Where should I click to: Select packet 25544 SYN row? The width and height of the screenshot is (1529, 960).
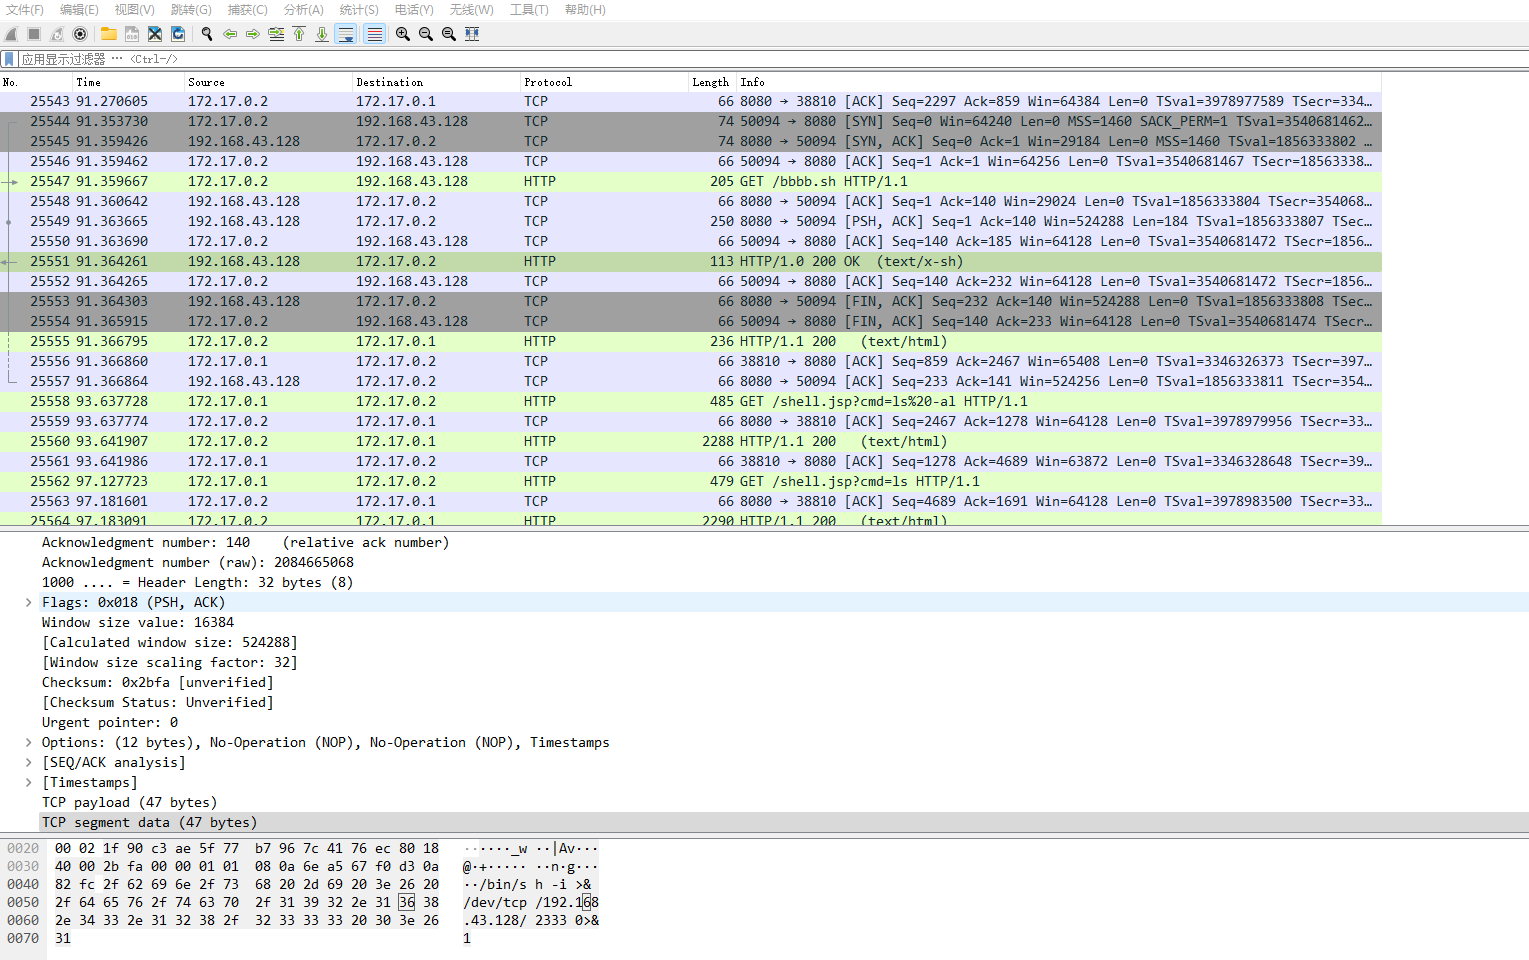690,121
